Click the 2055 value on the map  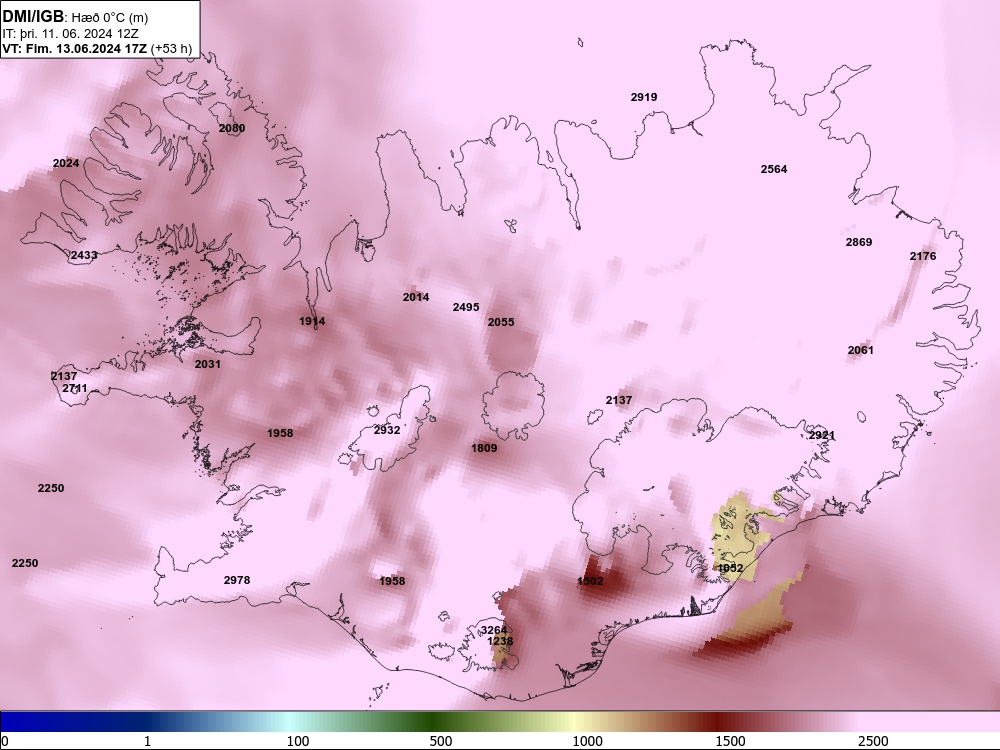501,322
